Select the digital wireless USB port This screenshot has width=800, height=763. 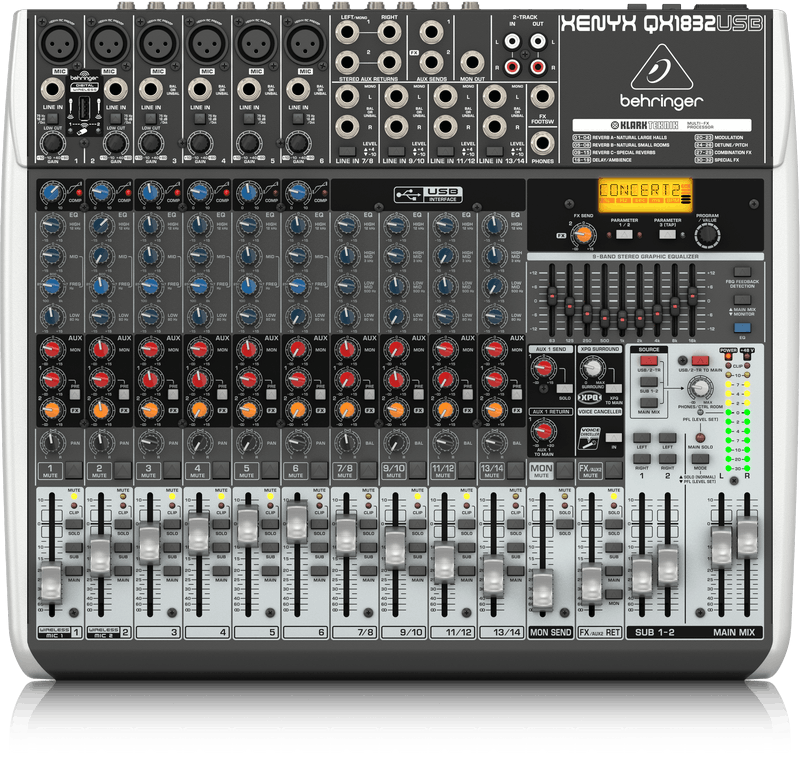85,109
